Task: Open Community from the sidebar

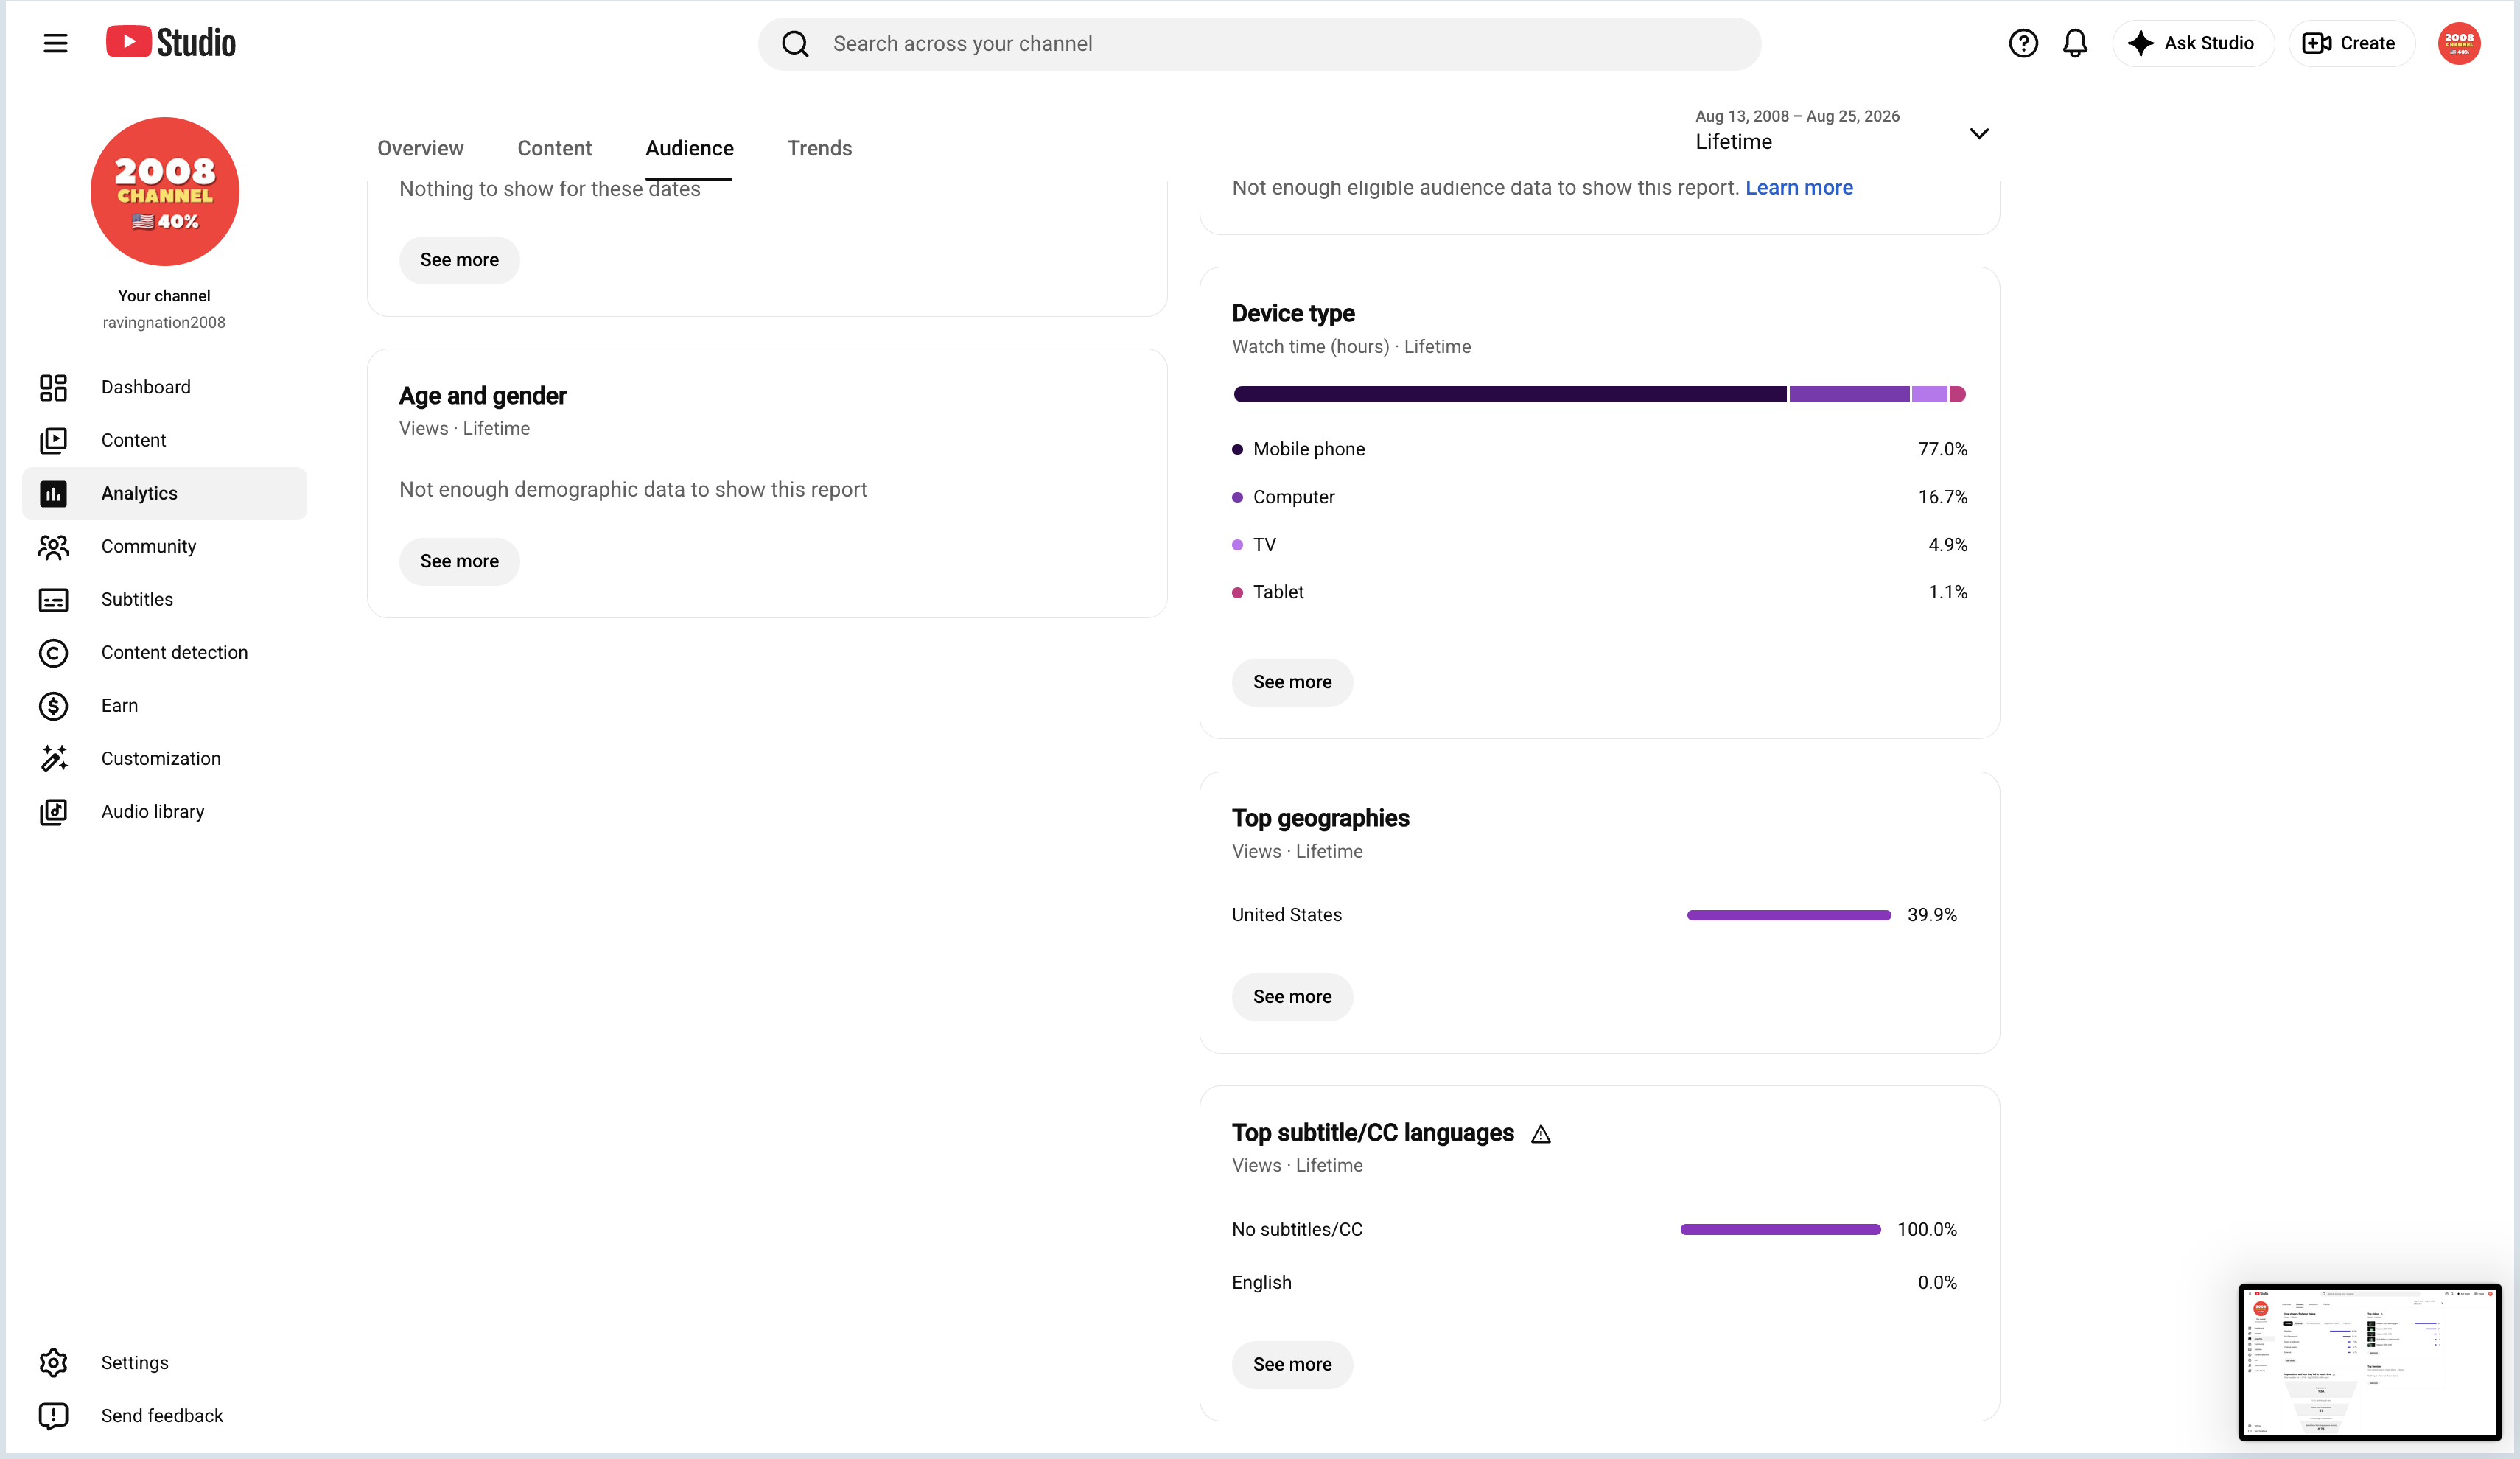Action: coord(164,546)
